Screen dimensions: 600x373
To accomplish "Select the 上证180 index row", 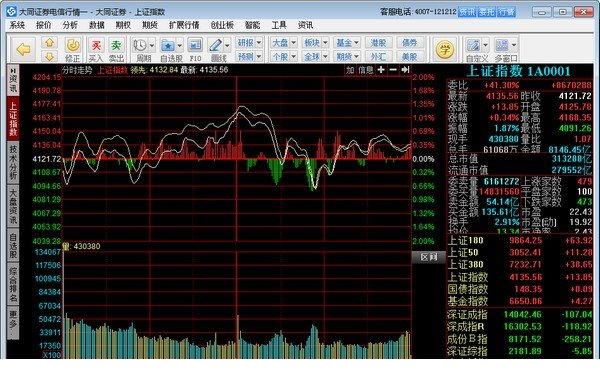I will coord(520,241).
